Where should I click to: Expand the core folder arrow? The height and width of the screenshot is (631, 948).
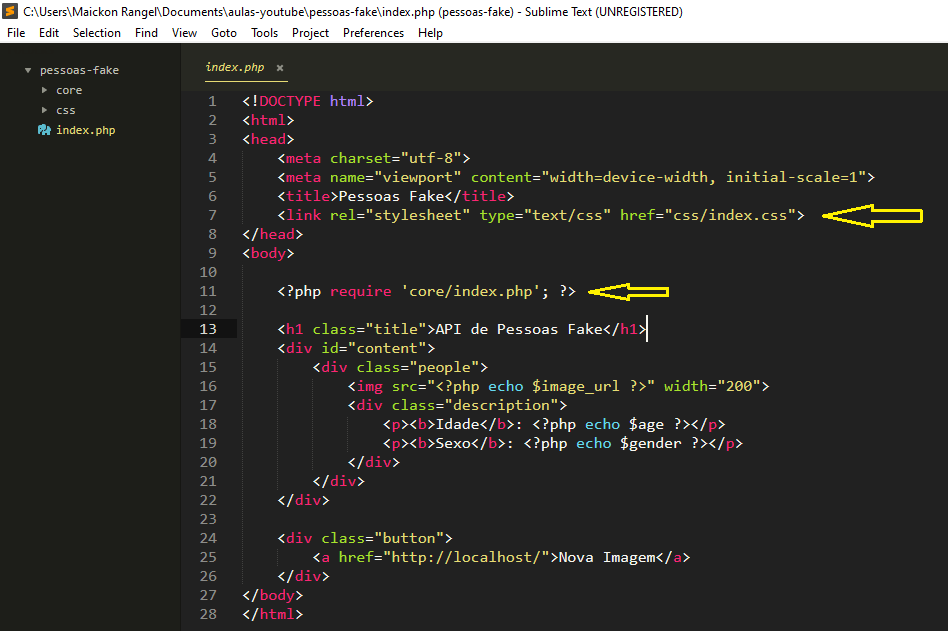click(44, 90)
